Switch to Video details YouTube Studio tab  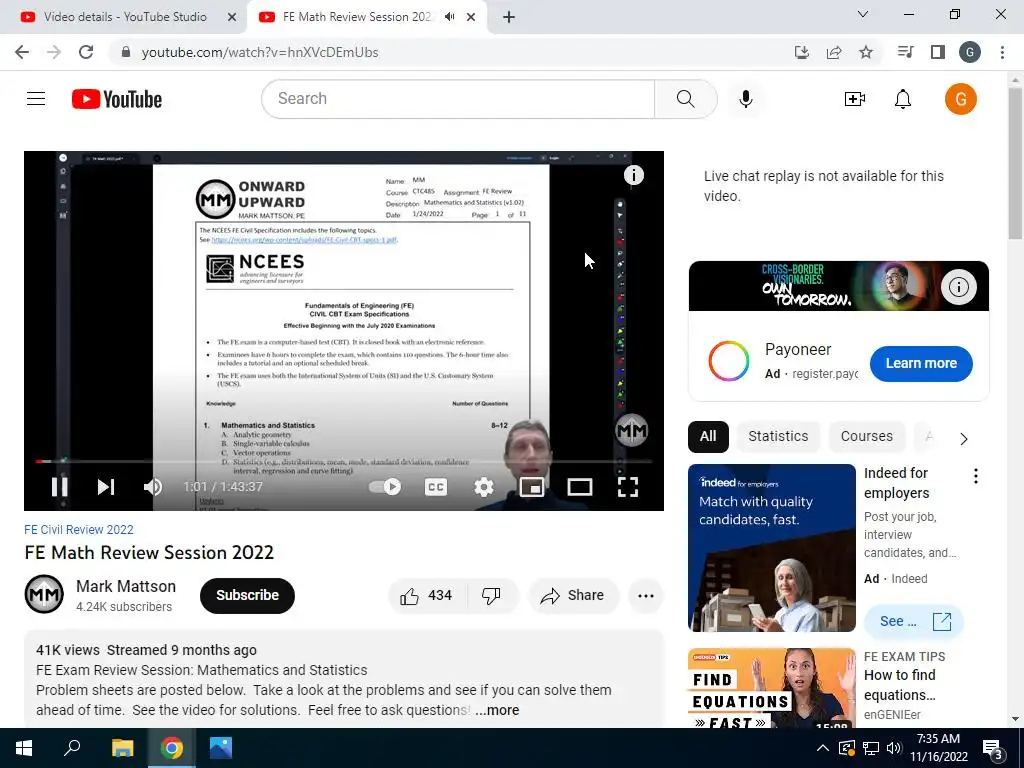(125, 17)
